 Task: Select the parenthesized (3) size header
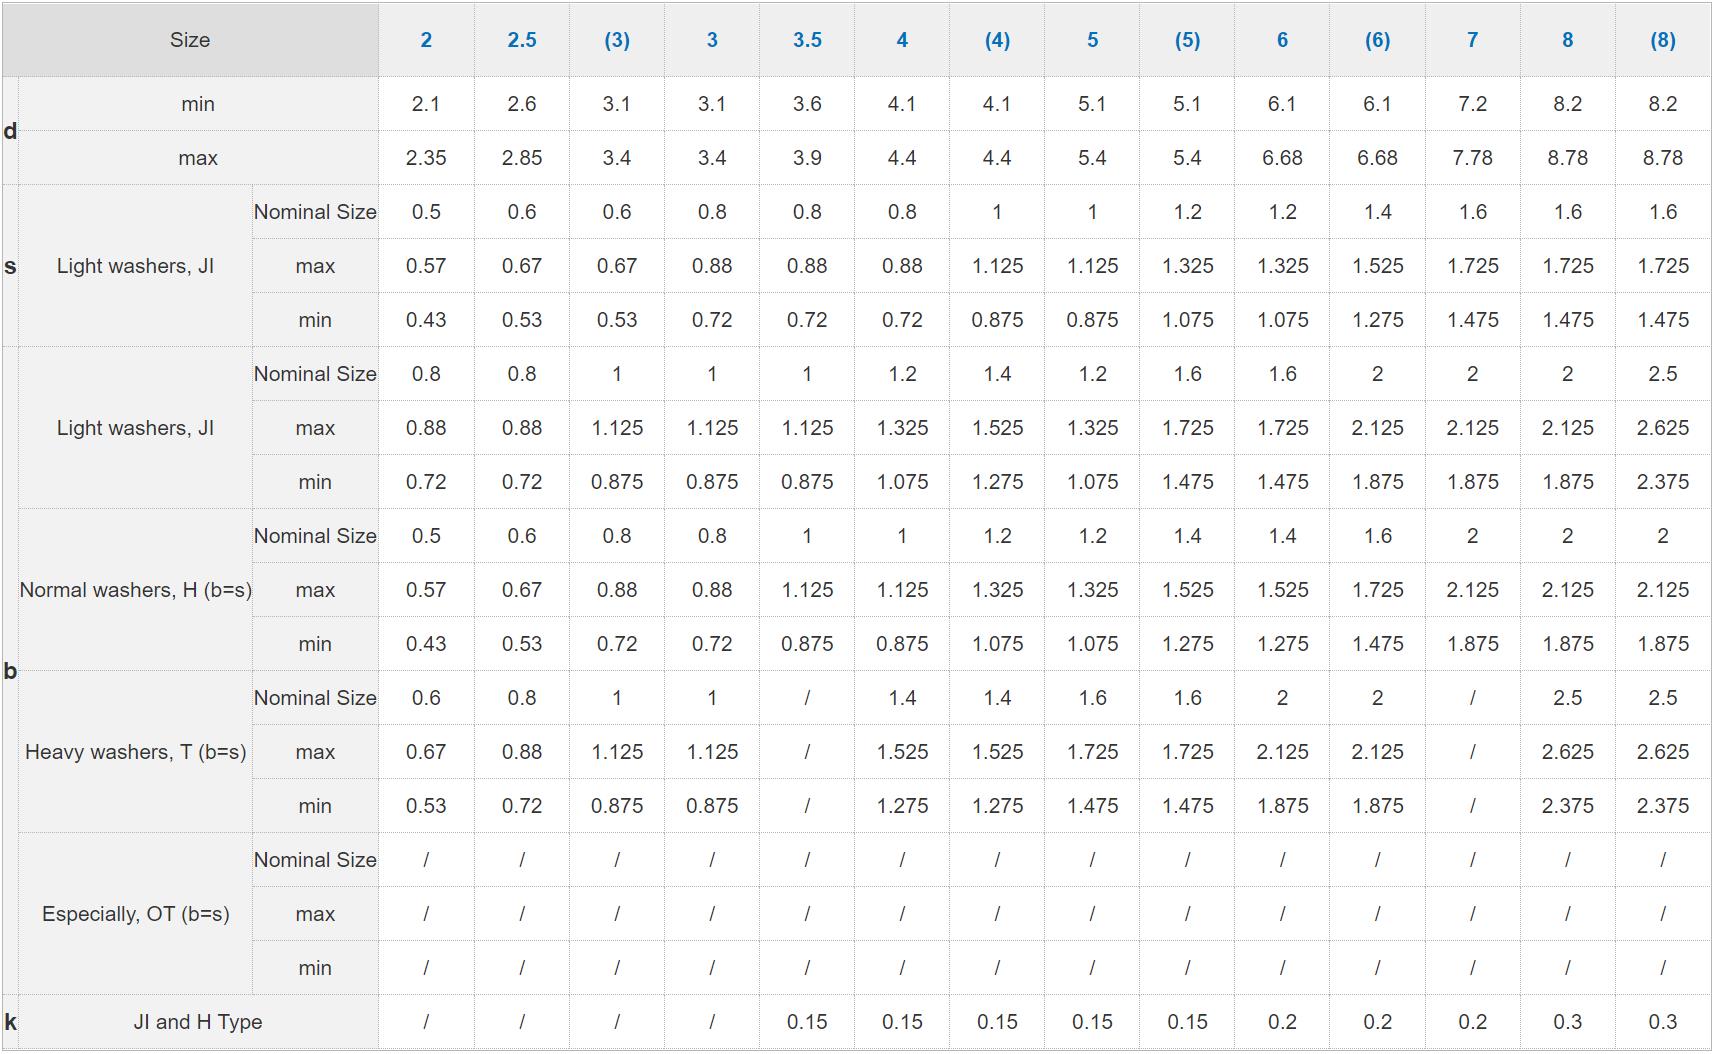617,40
